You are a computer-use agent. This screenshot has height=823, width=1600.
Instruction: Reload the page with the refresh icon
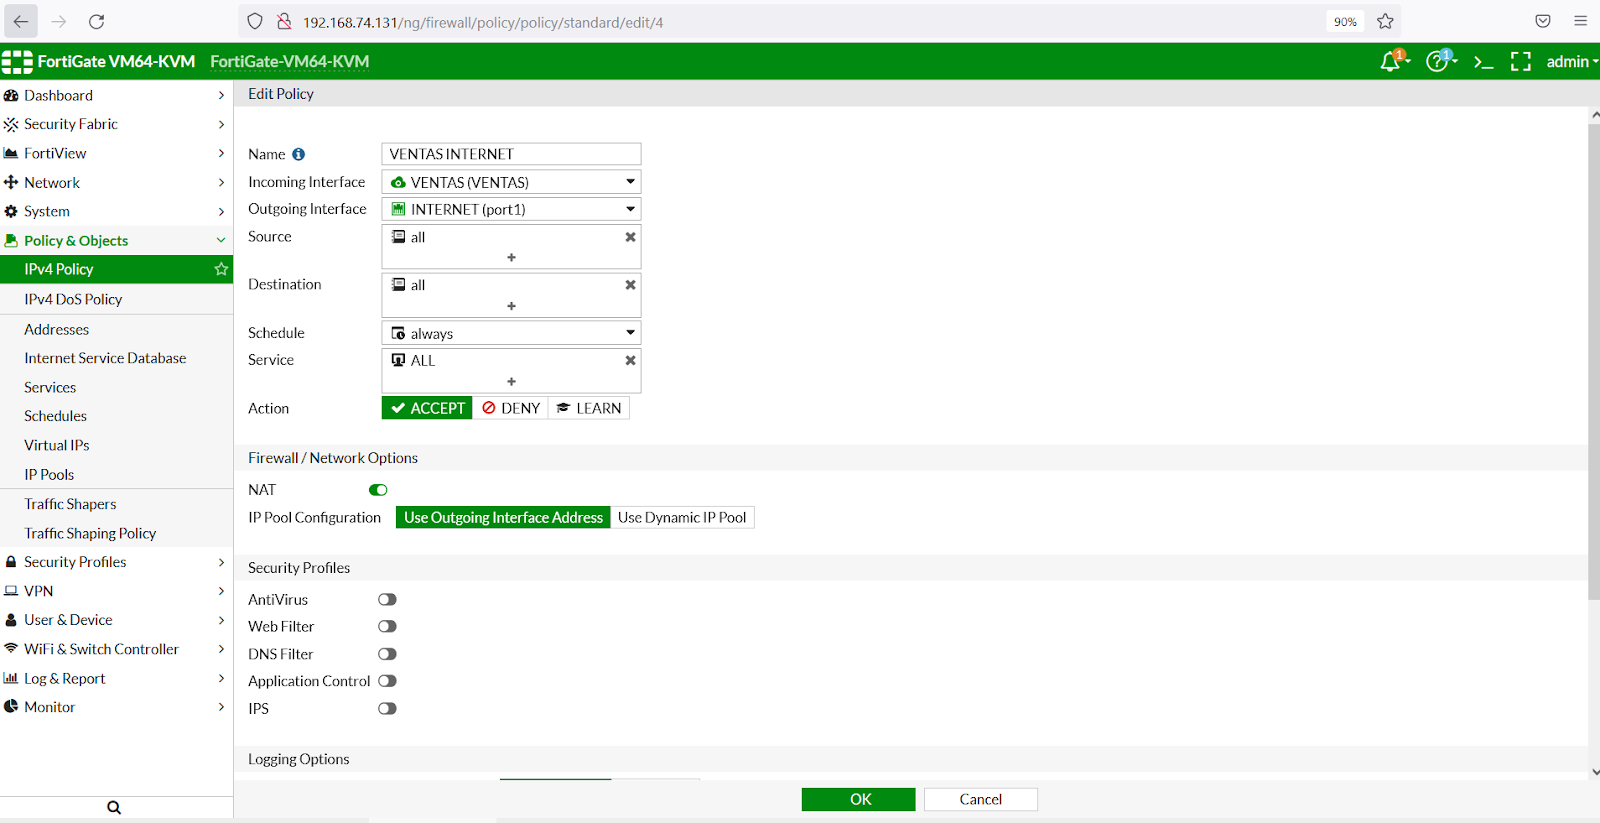pyautogui.click(x=97, y=21)
